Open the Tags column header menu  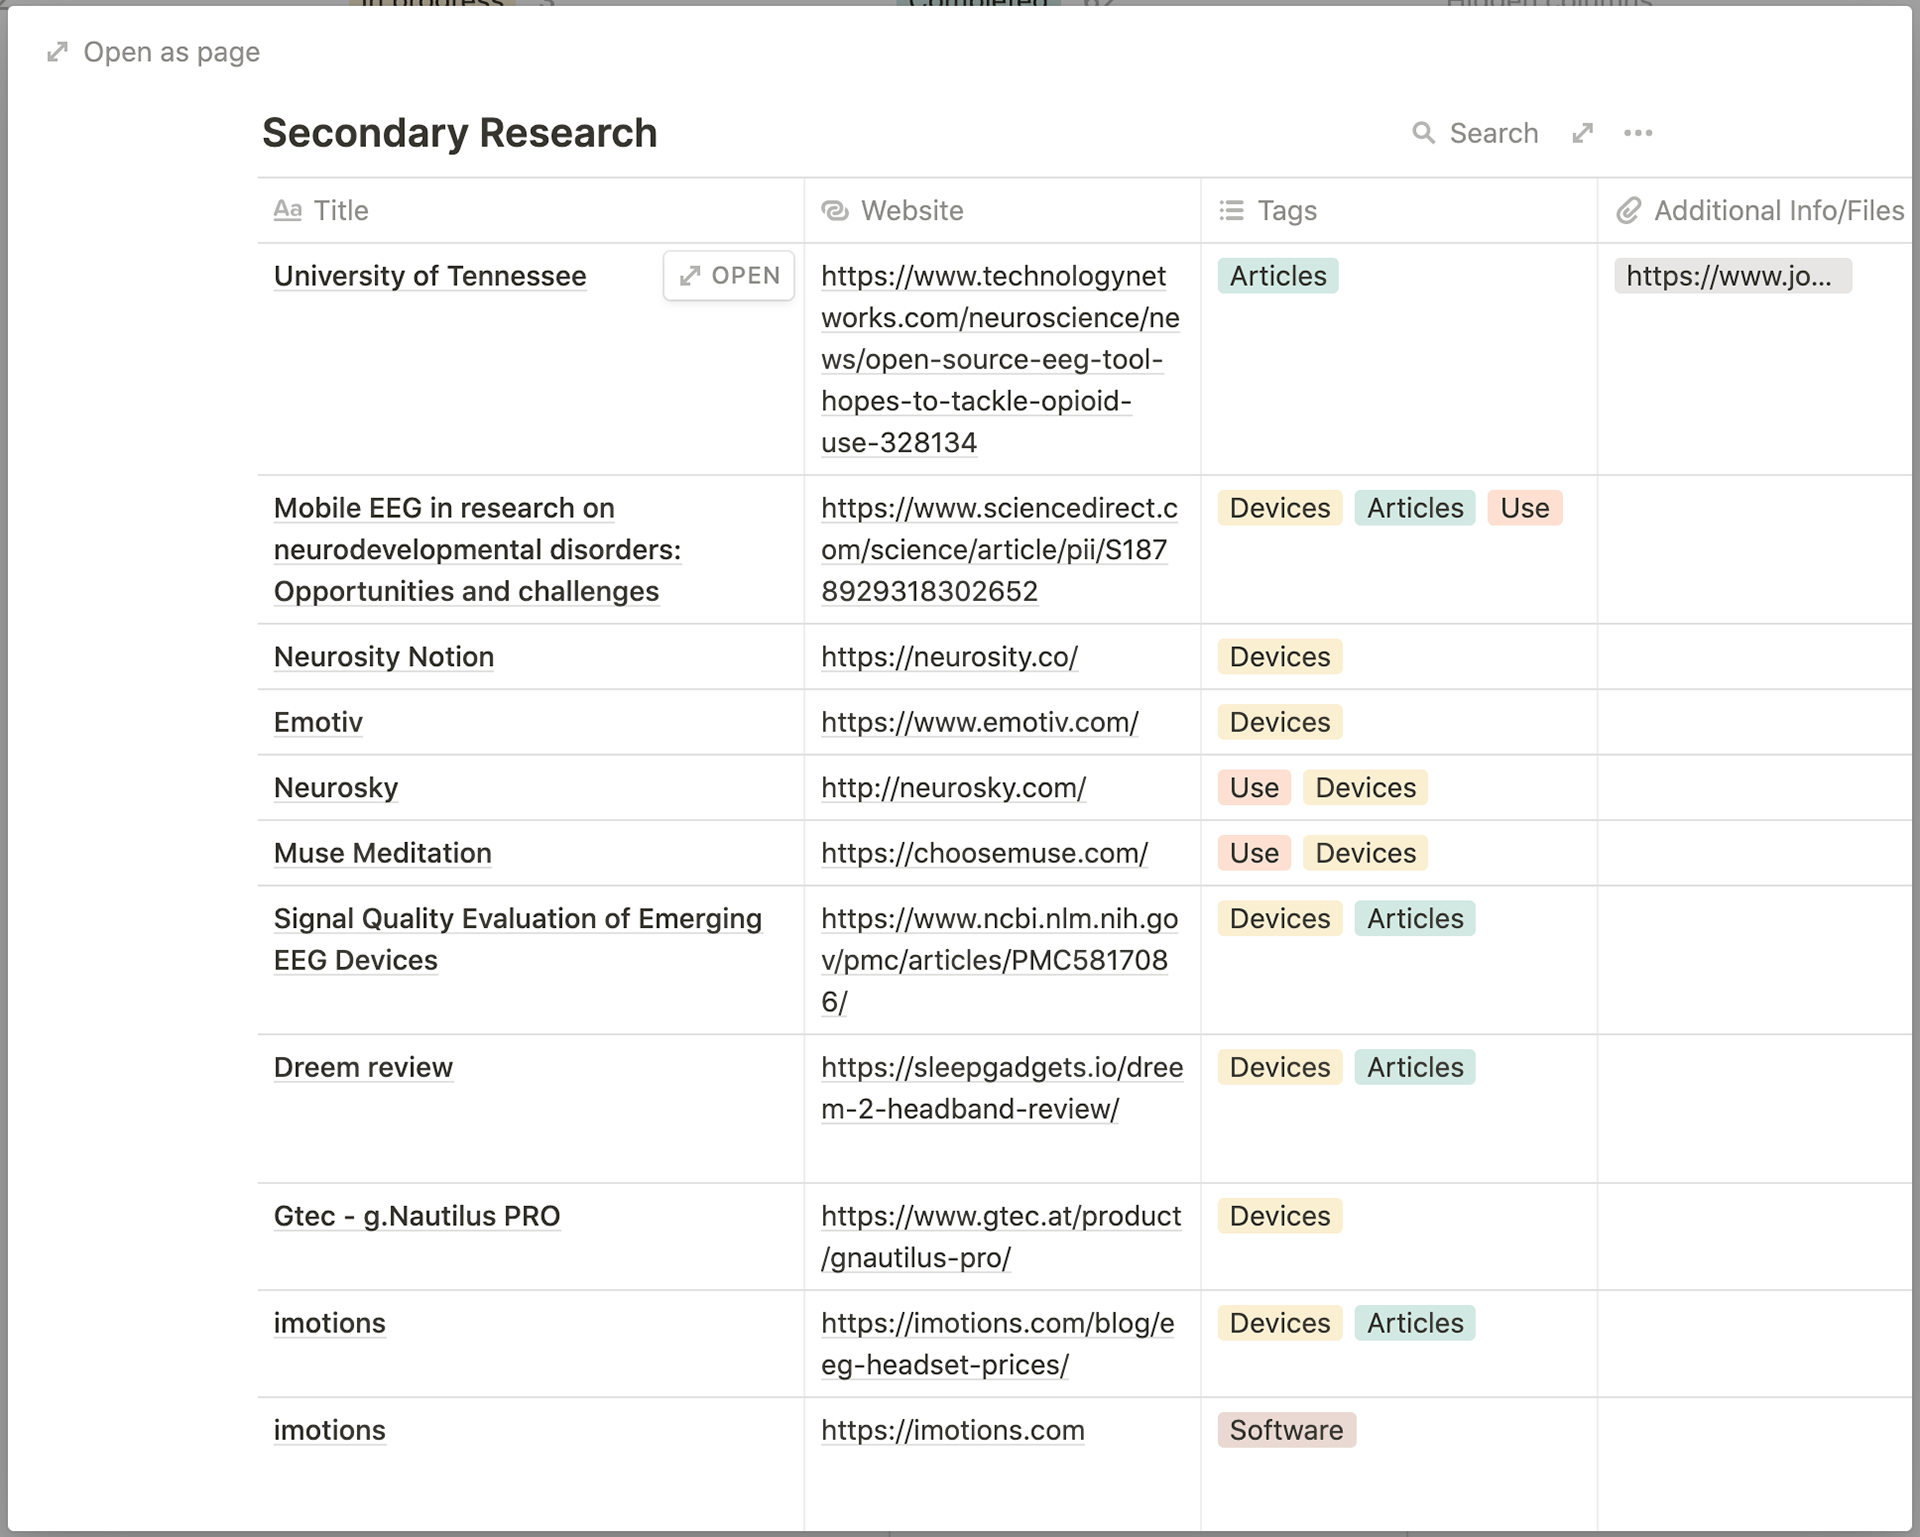pyautogui.click(x=1286, y=210)
